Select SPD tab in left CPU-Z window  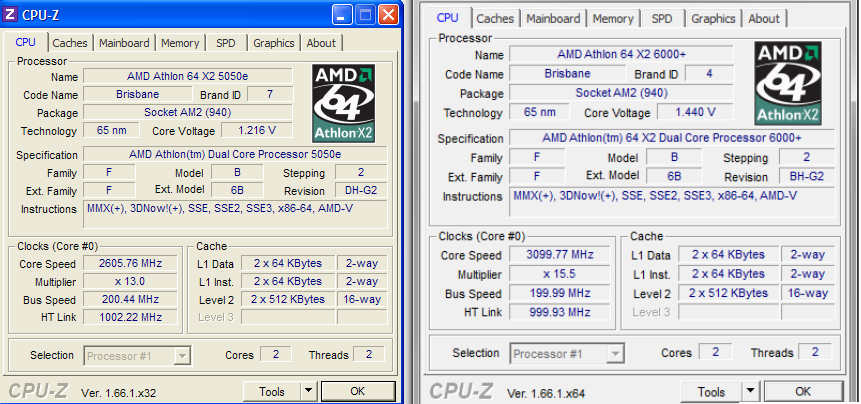point(226,43)
